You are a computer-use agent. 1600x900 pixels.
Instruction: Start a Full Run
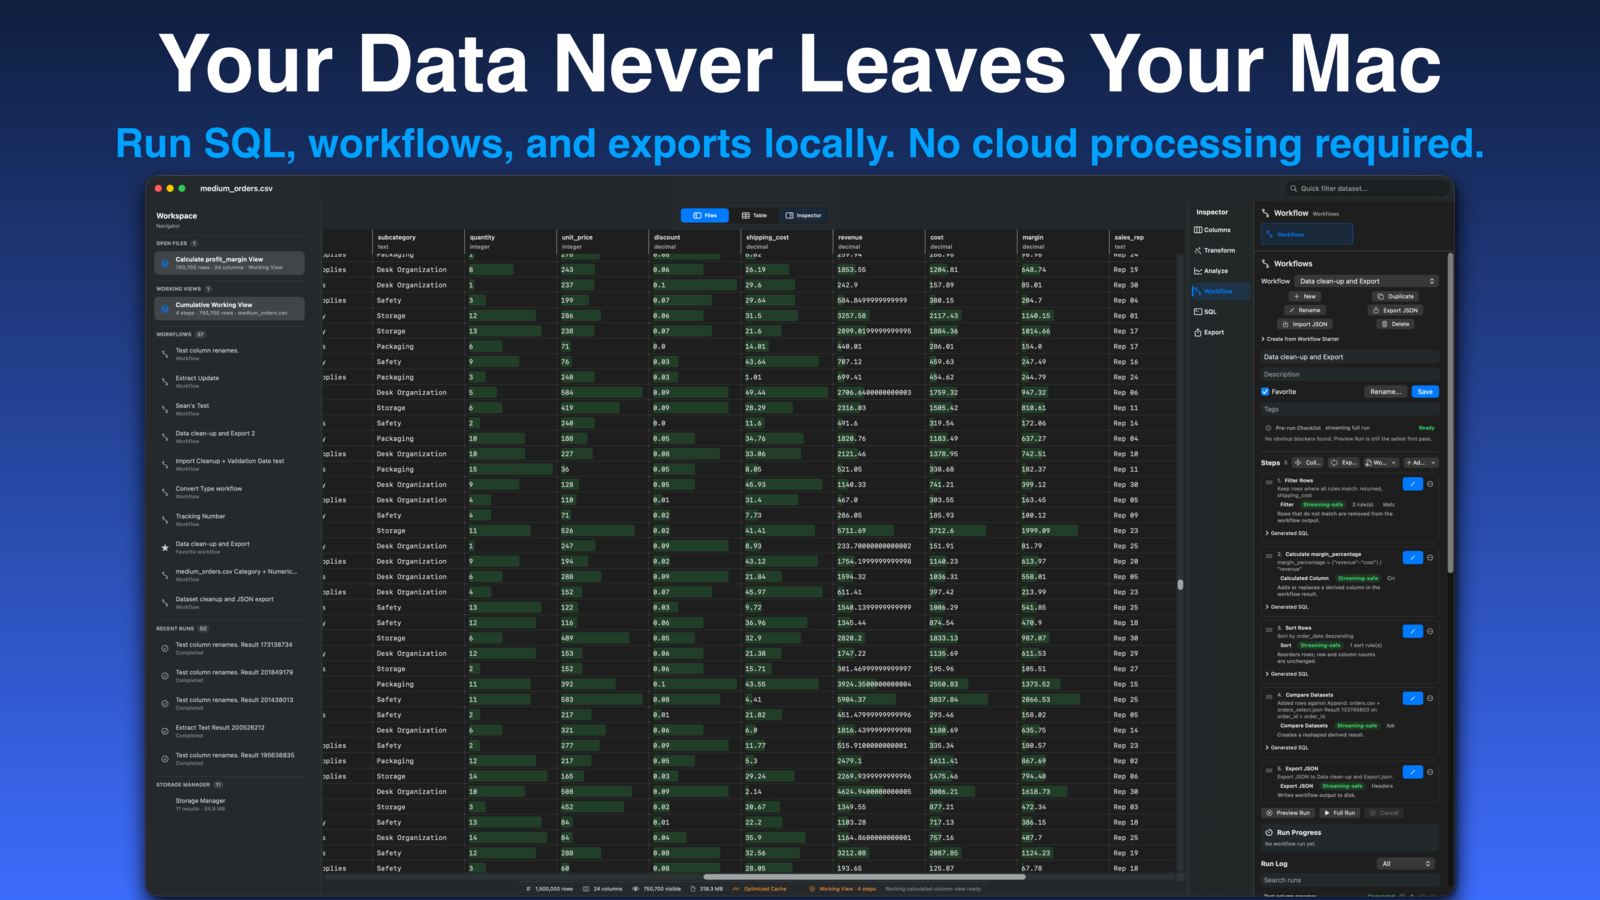(x=1340, y=813)
